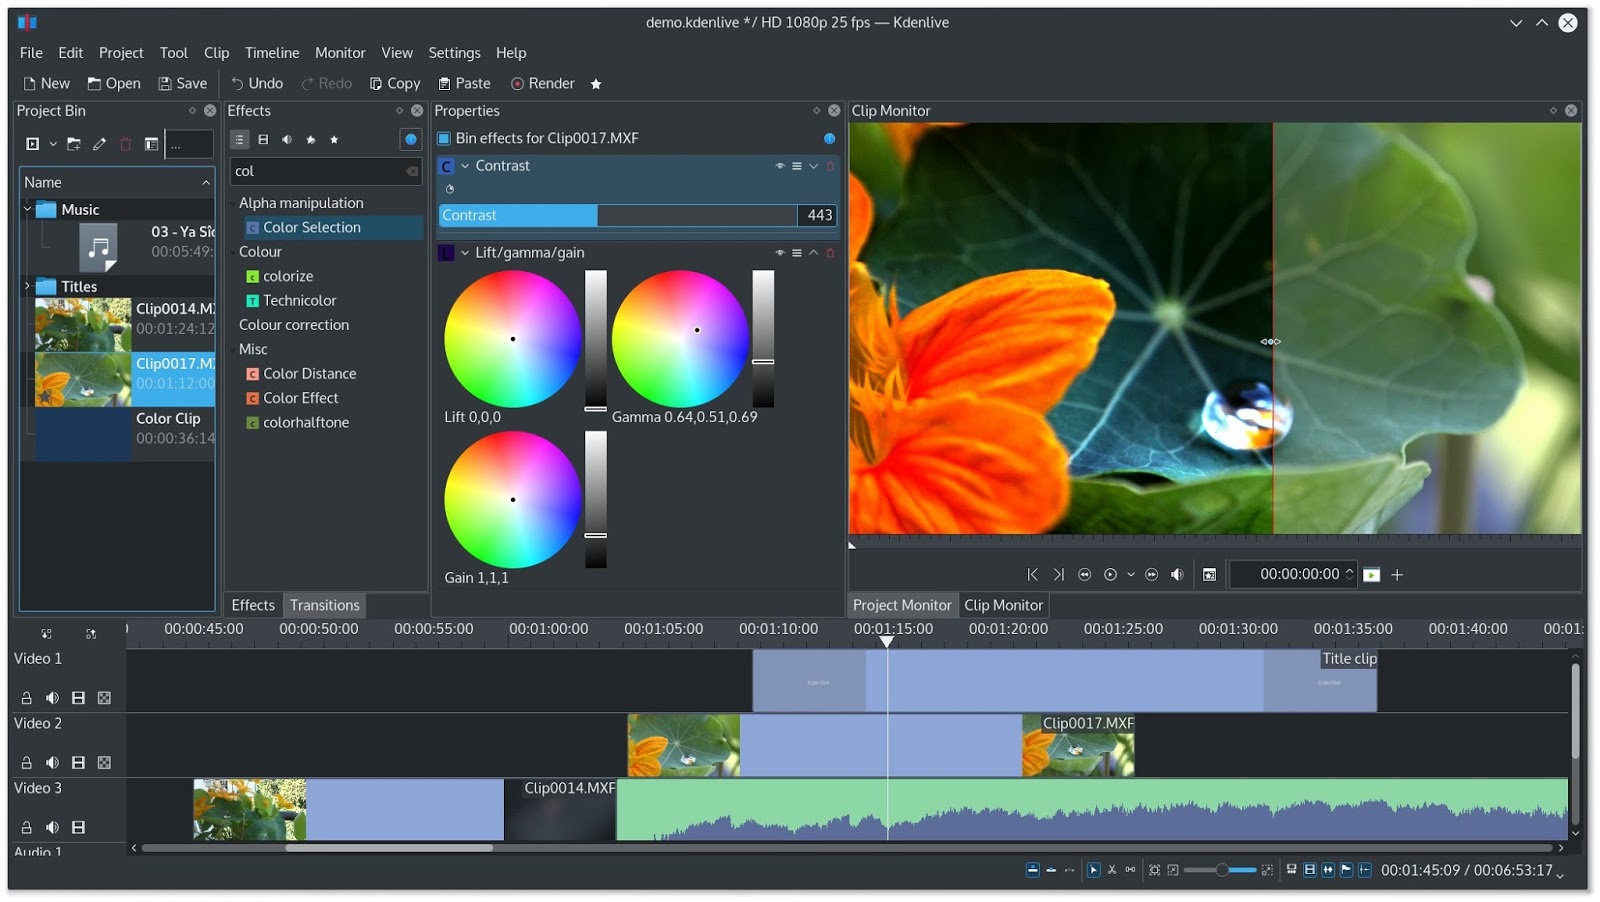Switch to the Transitions tab
The height and width of the screenshot is (902, 1600).
point(324,605)
